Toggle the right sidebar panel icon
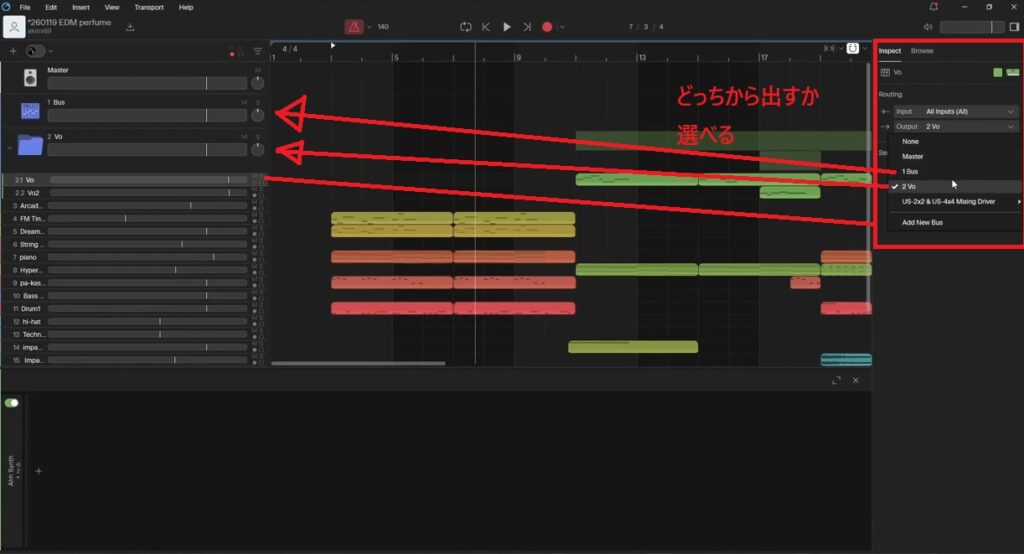This screenshot has width=1024, height=554. pyautogui.click(x=1014, y=27)
